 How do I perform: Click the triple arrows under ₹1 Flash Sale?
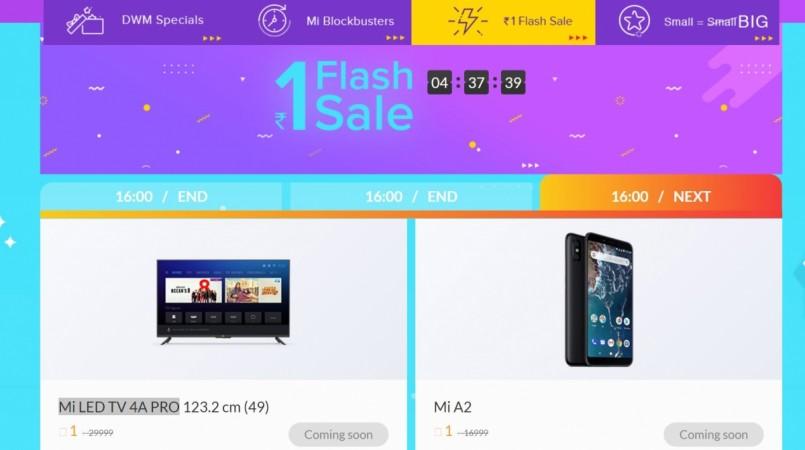[x=578, y=38]
